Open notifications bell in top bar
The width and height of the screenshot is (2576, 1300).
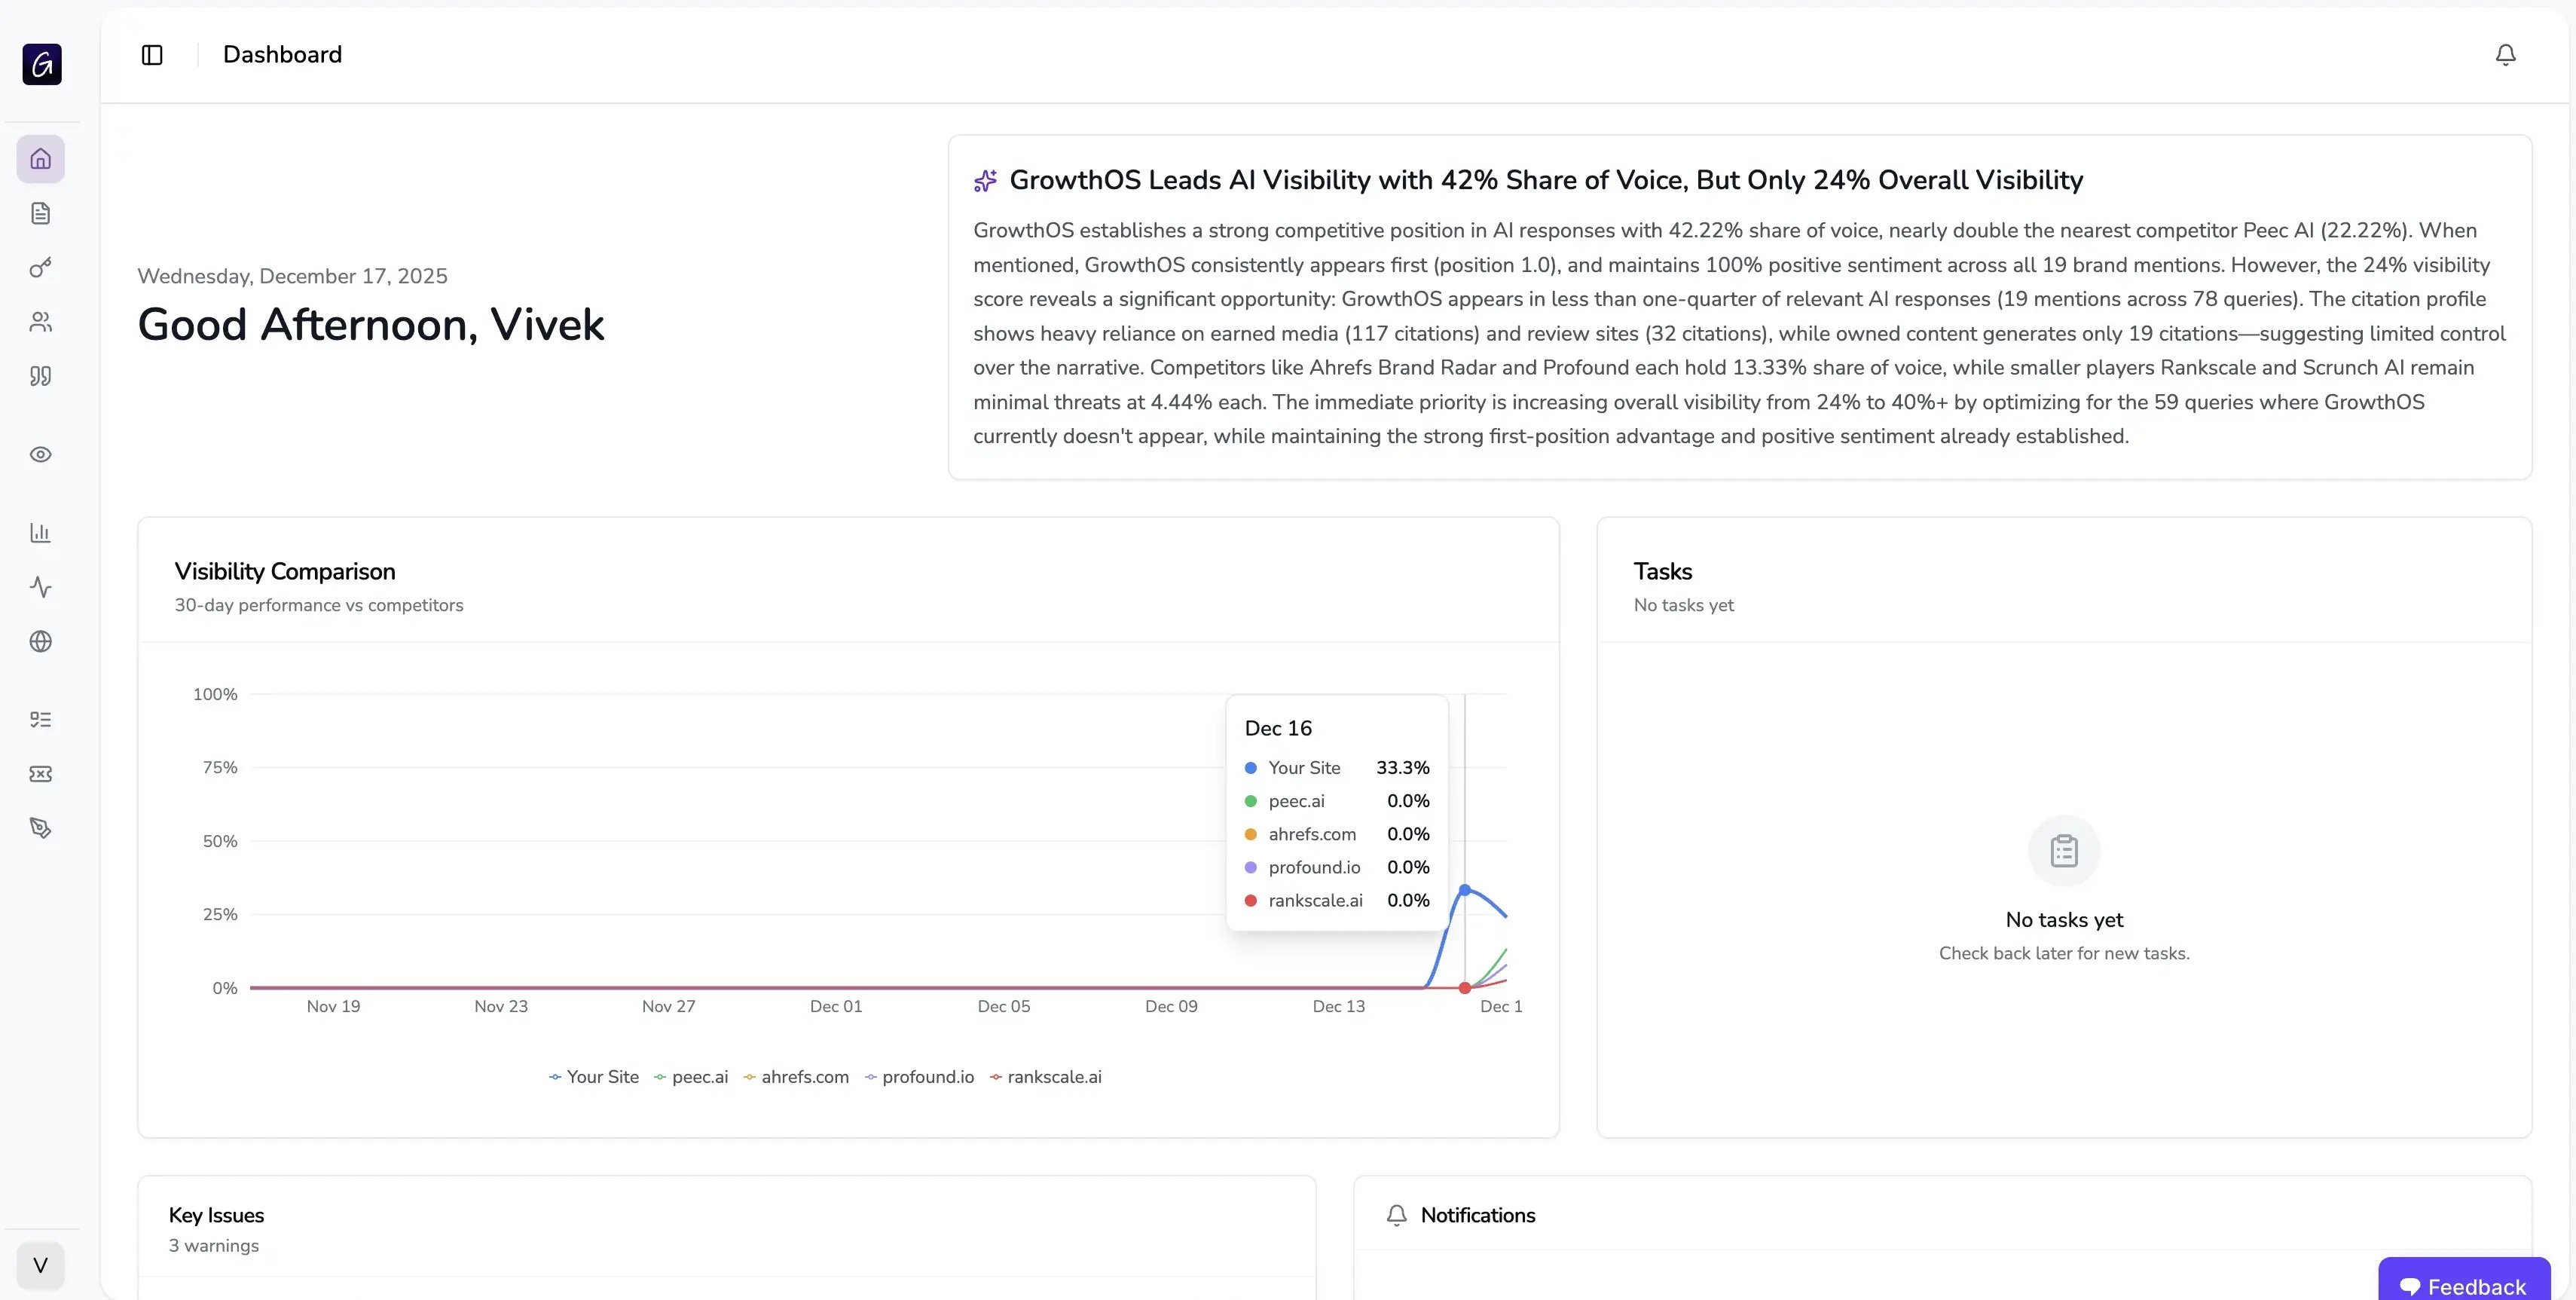pyautogui.click(x=2505, y=55)
